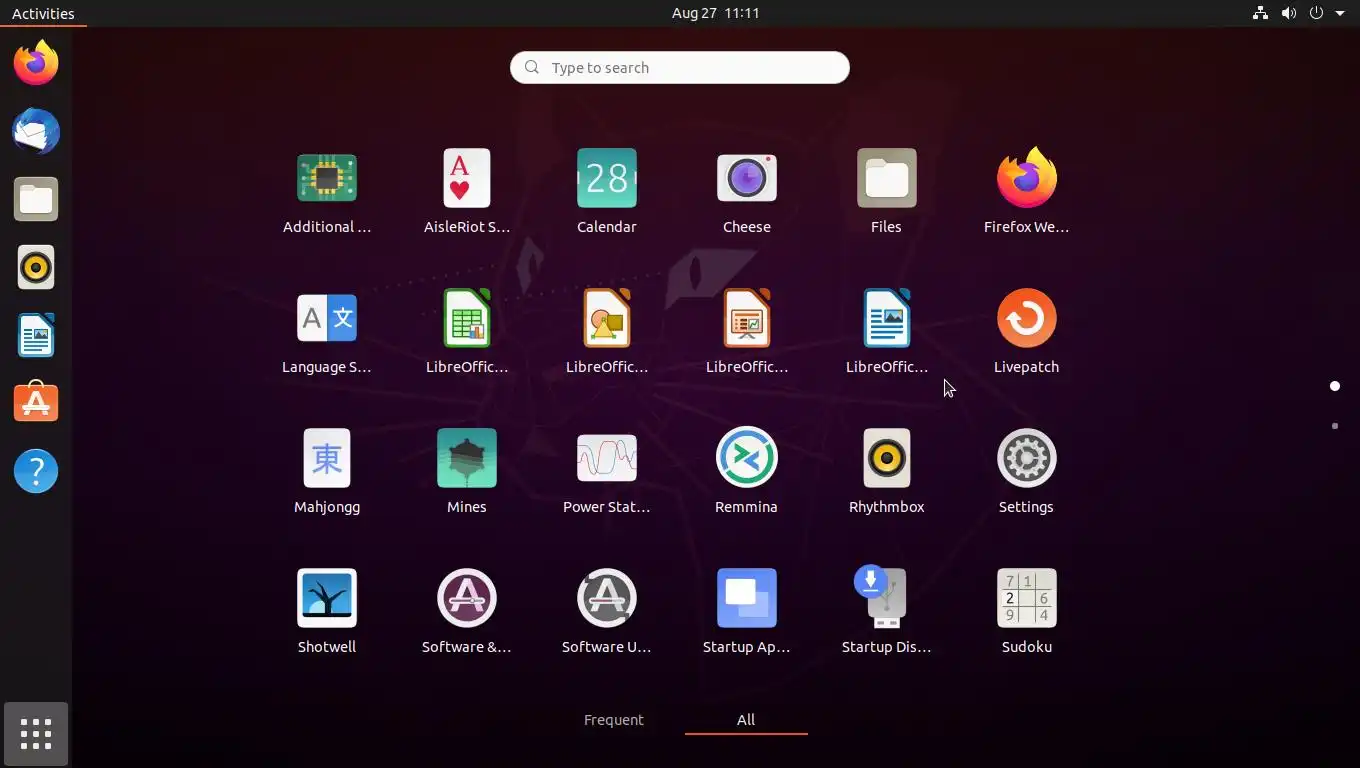Image resolution: width=1360 pixels, height=768 pixels.
Task: Launch Shotwell photo manager
Action: point(327,599)
